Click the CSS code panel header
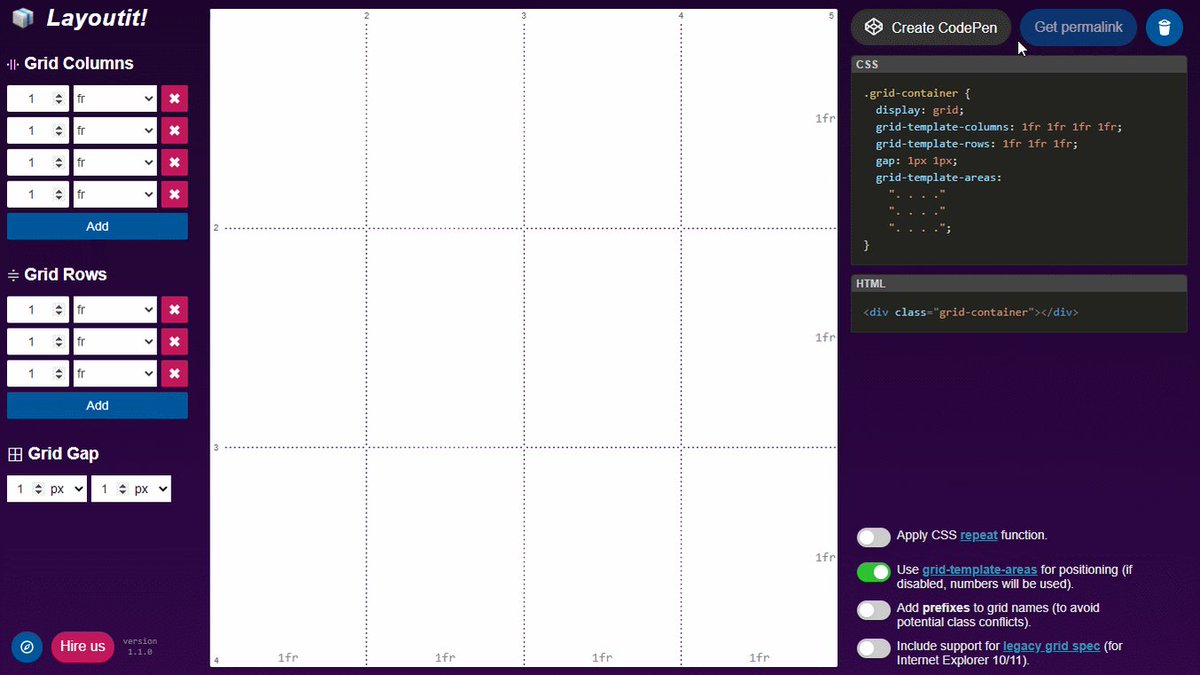 pos(1019,64)
